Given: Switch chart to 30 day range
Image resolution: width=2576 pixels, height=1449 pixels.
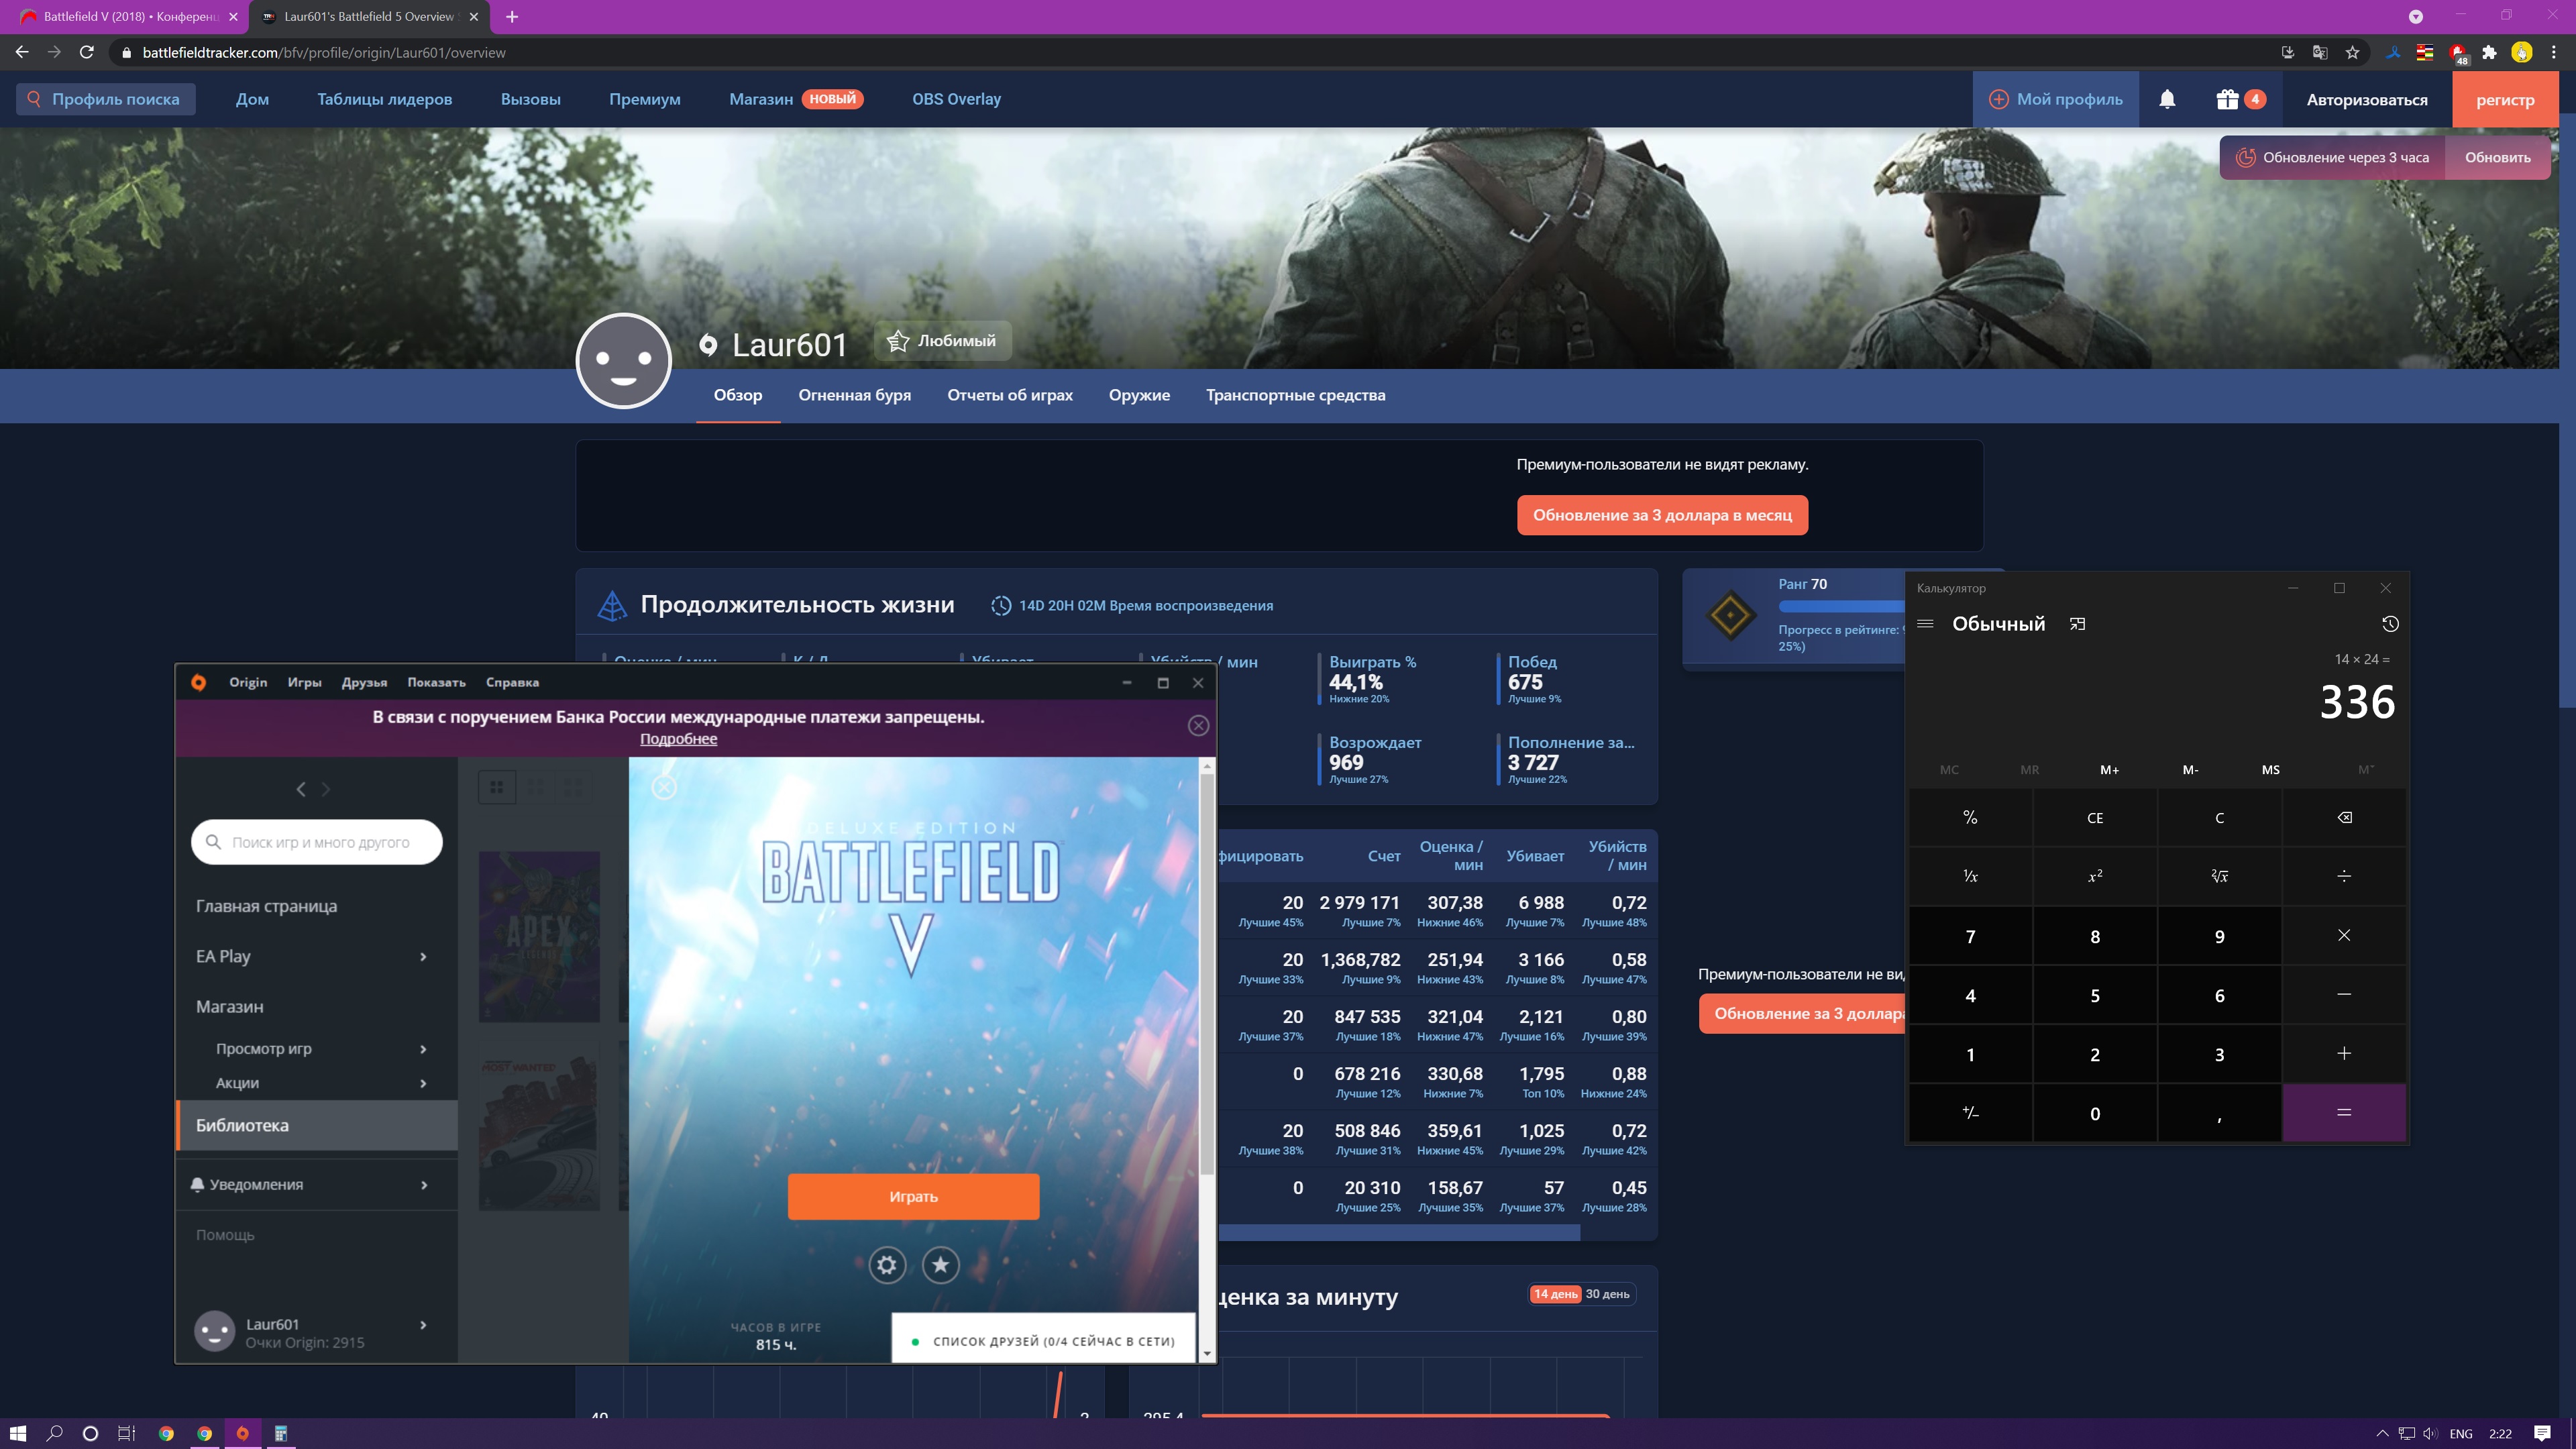Looking at the screenshot, I should (1607, 1294).
